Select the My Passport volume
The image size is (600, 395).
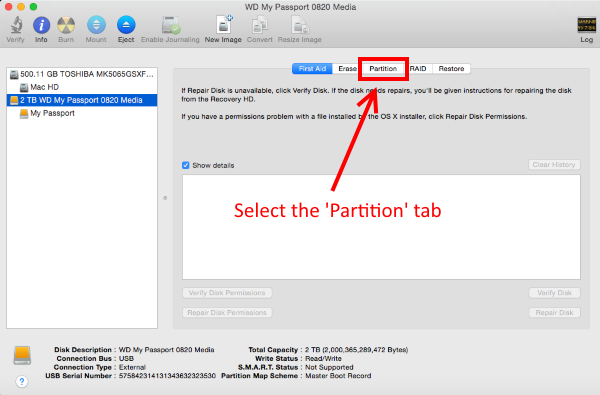tap(82, 113)
